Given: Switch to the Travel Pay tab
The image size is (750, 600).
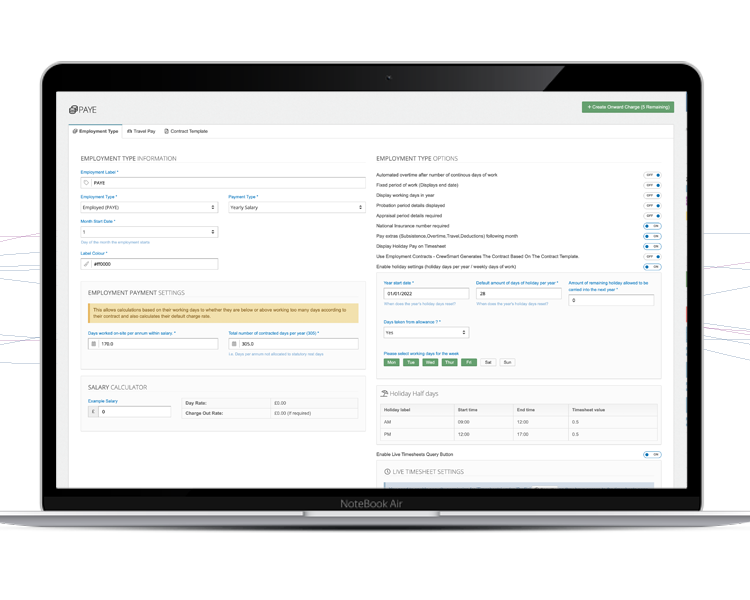Looking at the screenshot, I should click(141, 131).
